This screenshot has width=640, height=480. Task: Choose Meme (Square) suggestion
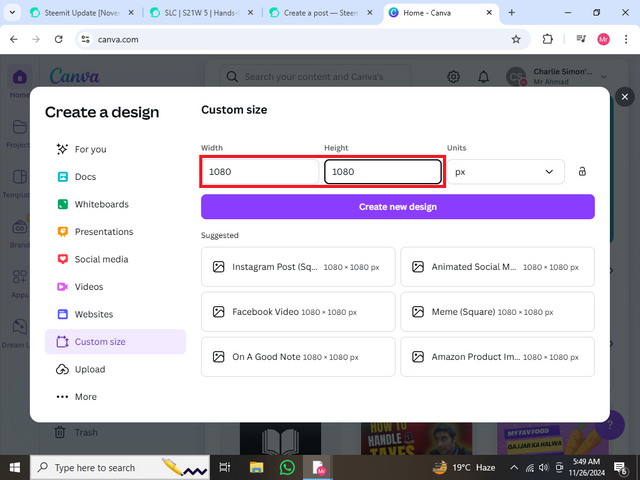pos(498,312)
